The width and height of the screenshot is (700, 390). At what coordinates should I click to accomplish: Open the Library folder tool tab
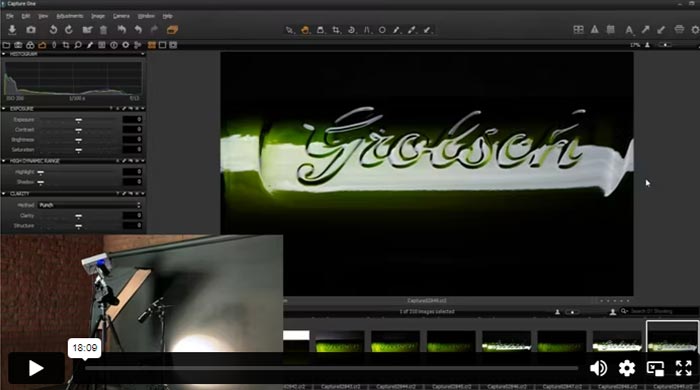point(6,45)
